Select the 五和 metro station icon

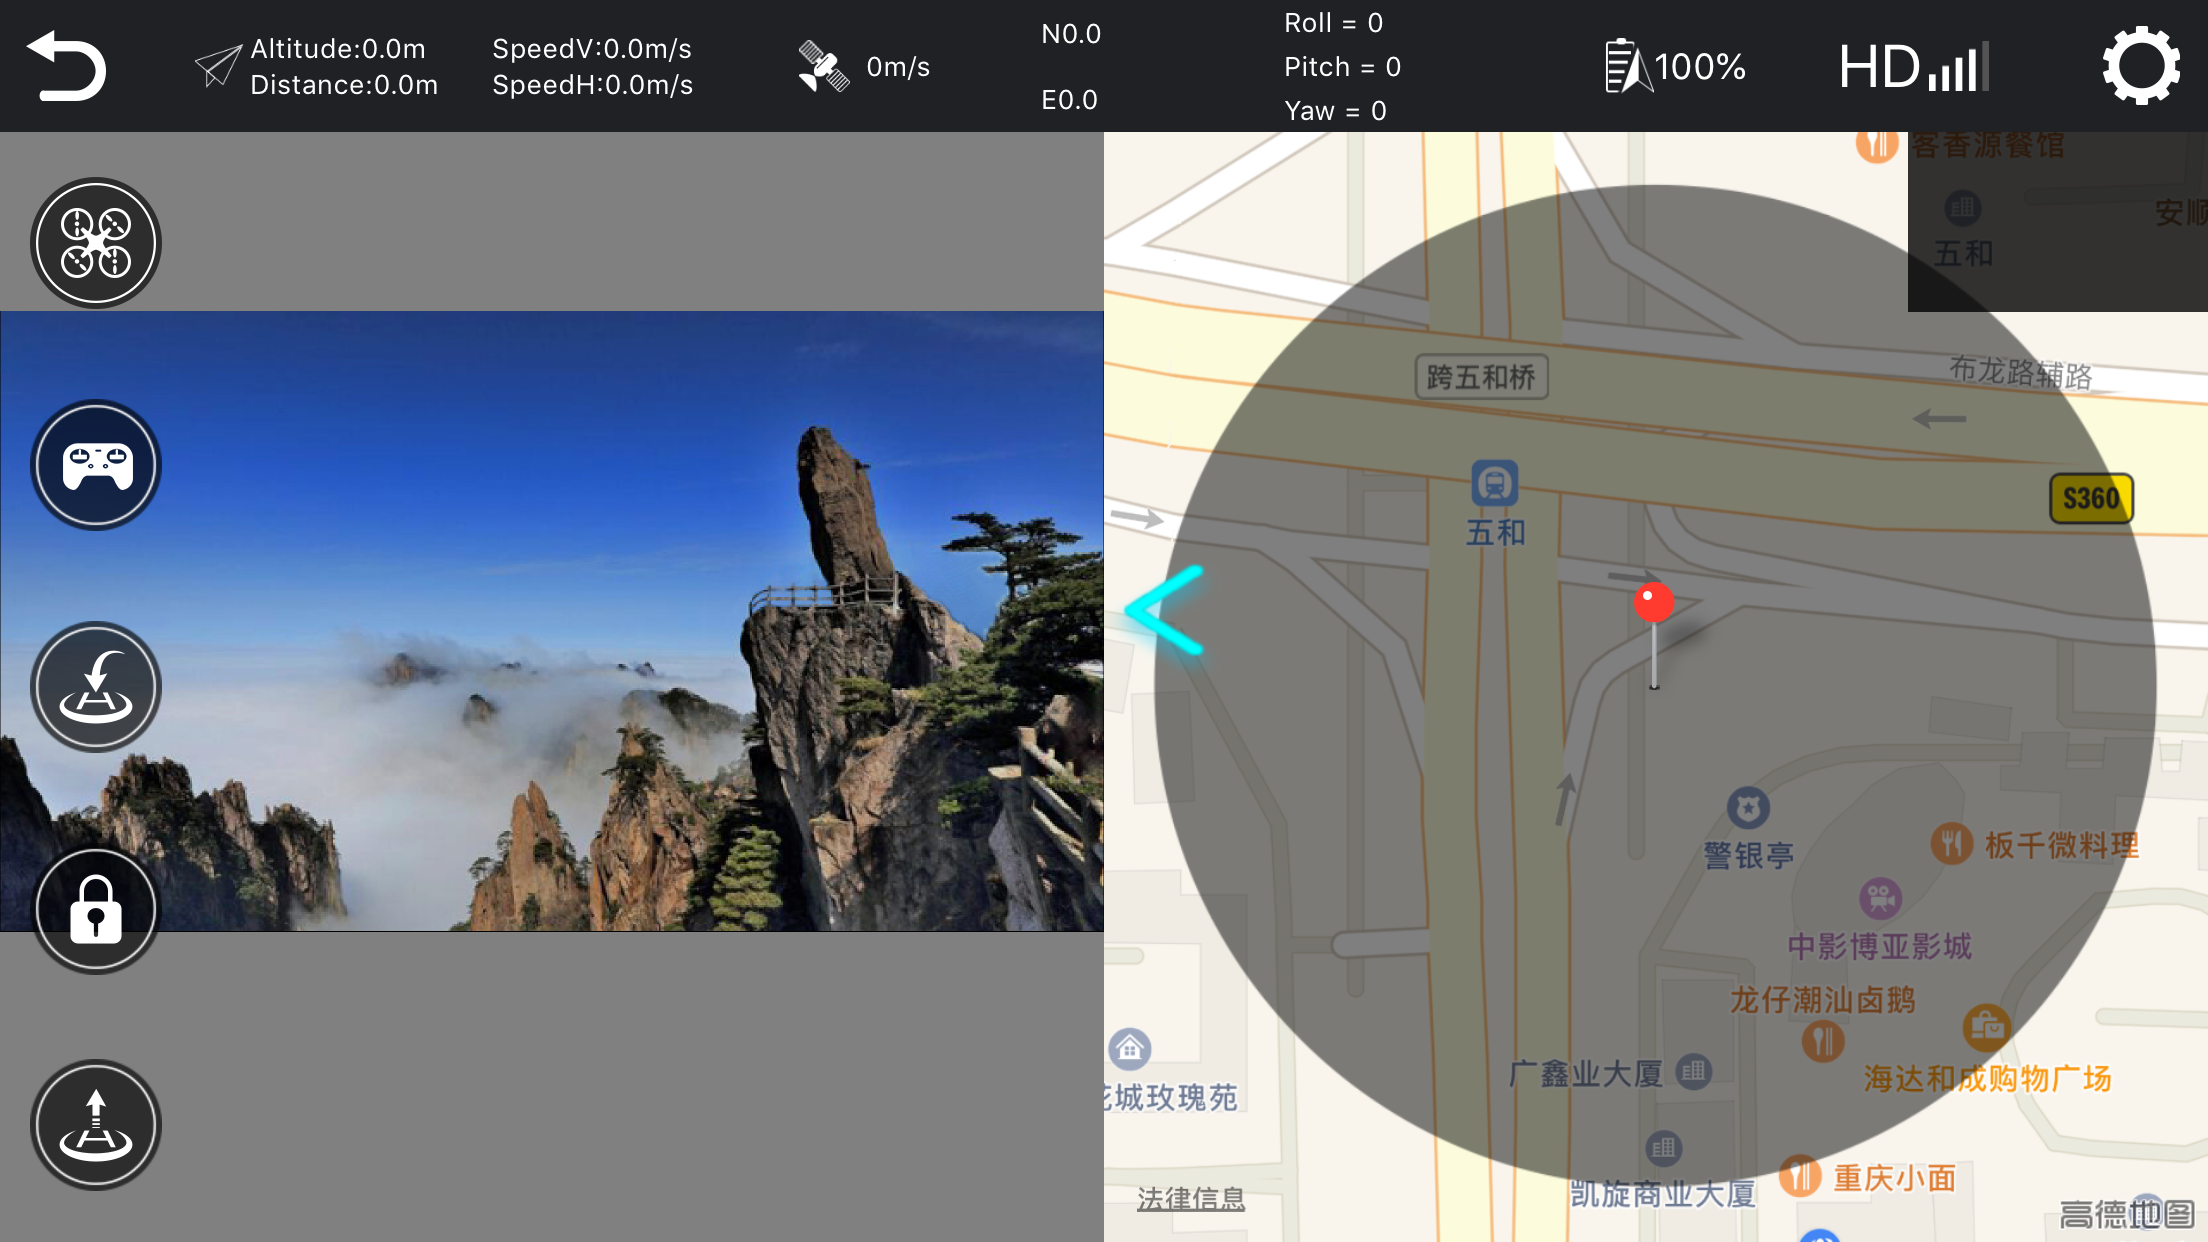(x=1494, y=484)
